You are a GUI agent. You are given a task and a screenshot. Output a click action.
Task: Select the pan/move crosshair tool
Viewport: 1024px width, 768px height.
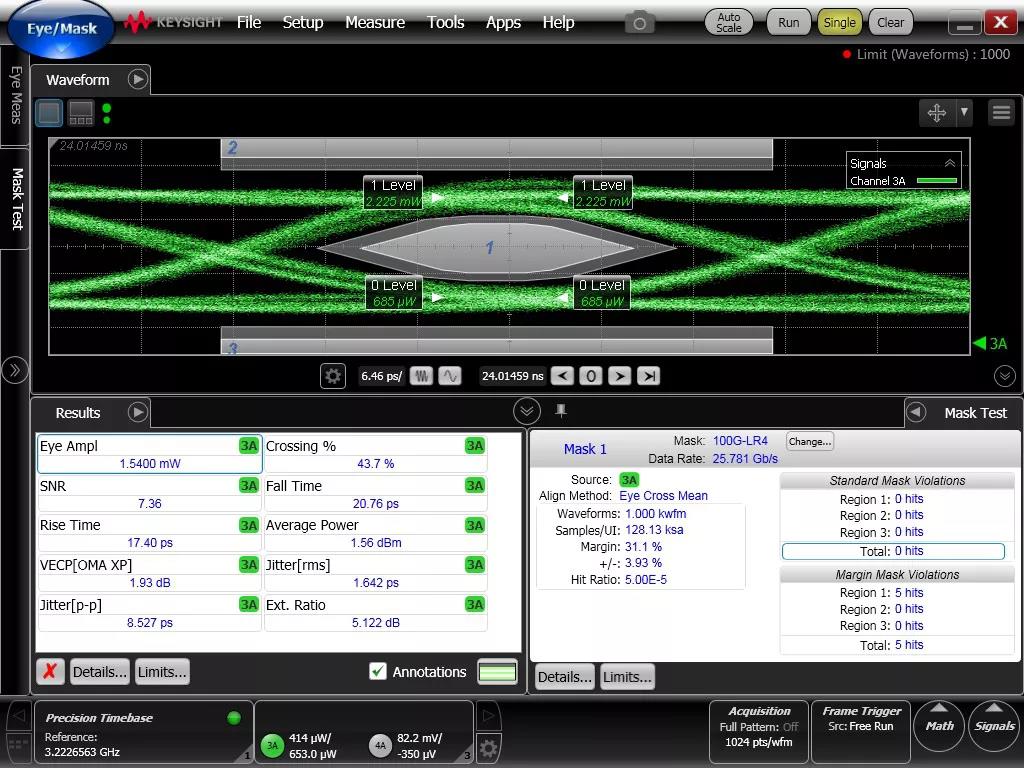936,113
